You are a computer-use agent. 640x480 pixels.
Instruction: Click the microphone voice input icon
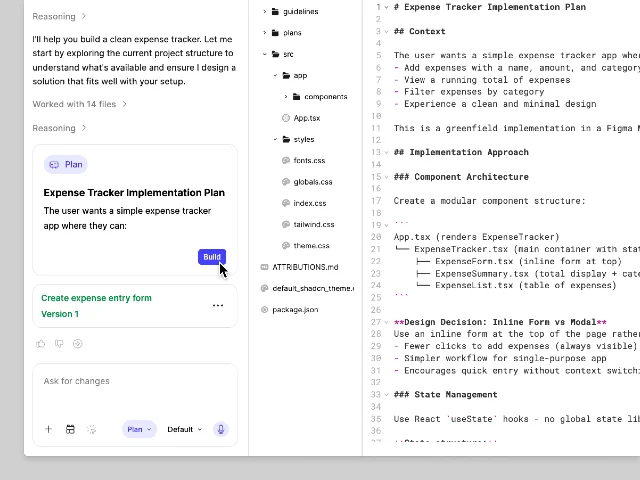tap(221, 429)
